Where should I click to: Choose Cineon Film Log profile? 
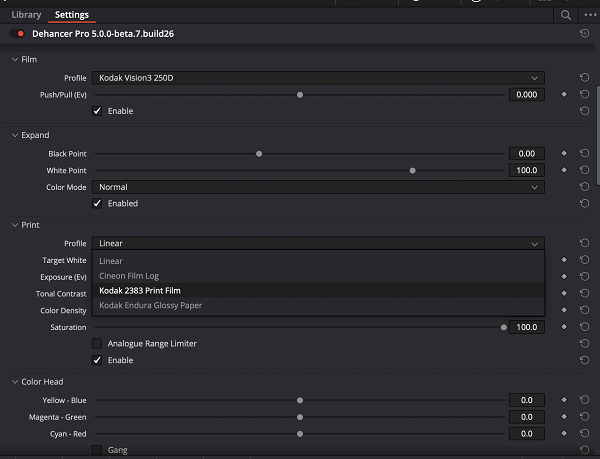[x=318, y=276]
